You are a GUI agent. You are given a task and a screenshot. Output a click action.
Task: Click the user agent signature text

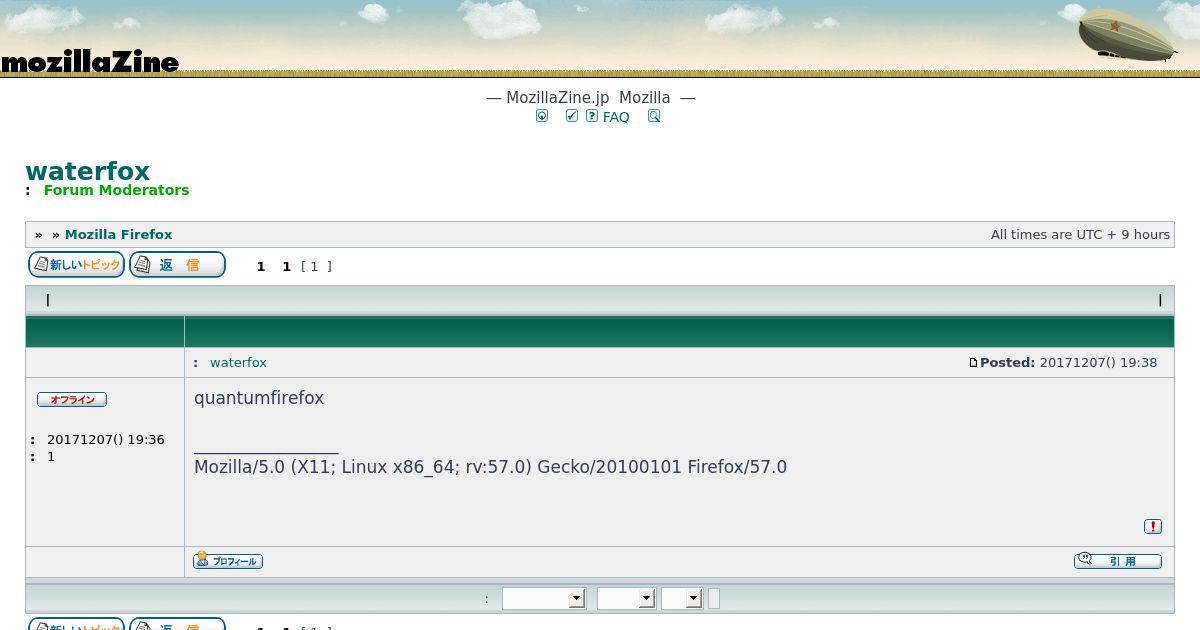pos(490,467)
